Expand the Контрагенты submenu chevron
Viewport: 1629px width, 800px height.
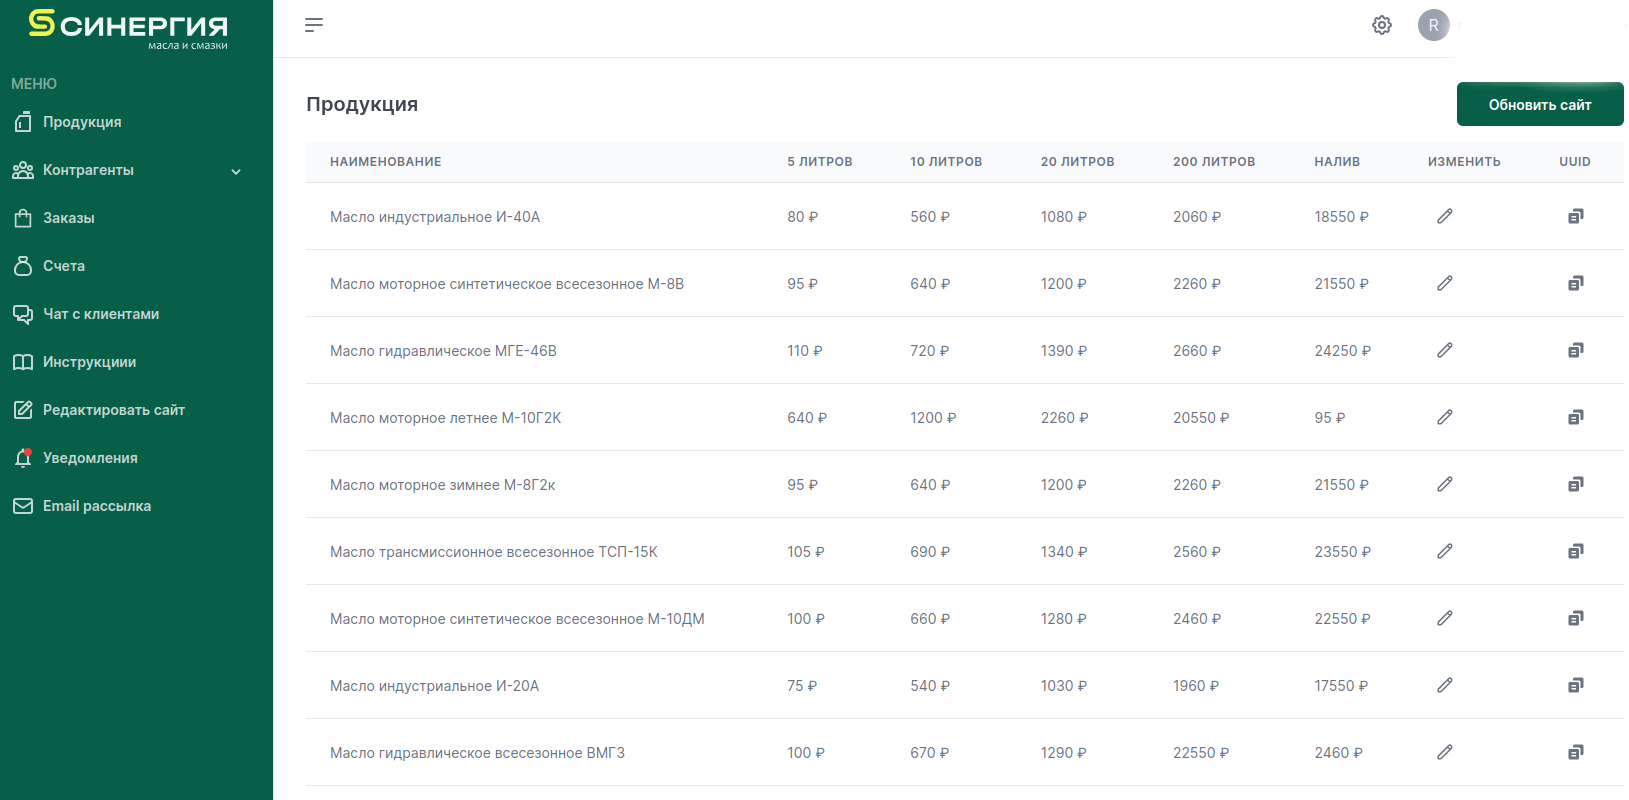coord(236,171)
